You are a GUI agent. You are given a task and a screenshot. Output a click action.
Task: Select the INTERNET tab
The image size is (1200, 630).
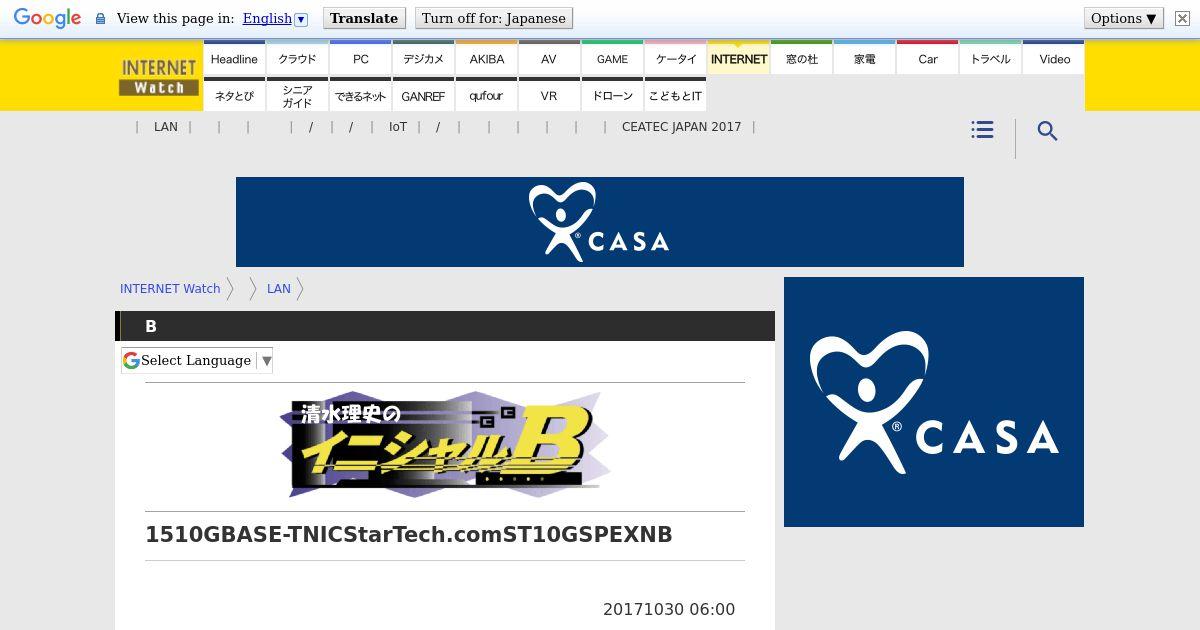pyautogui.click(x=738, y=58)
